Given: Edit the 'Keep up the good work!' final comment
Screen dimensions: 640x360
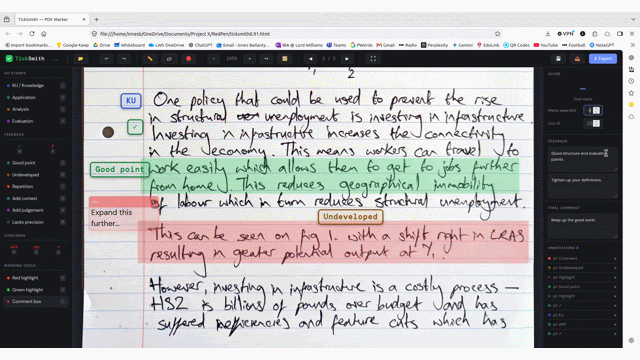Looking at the screenshot, I should [x=582, y=226].
